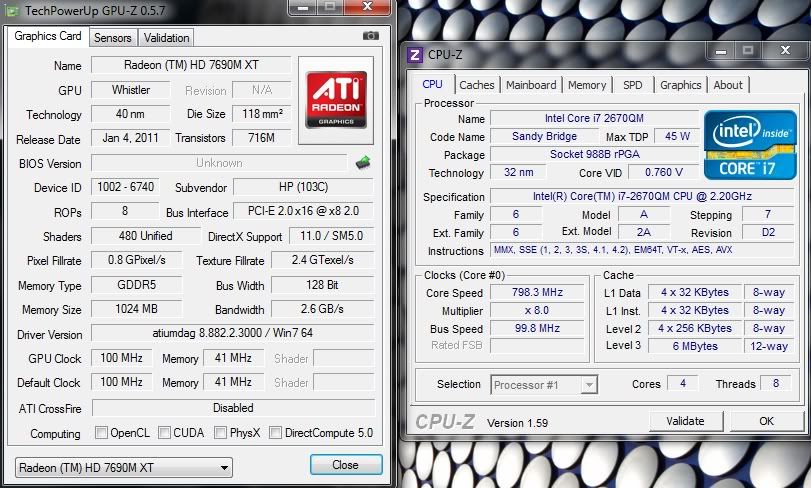Click the Level 2 cache value 4 x 256 KBytes
The image size is (811, 488).
point(695,328)
